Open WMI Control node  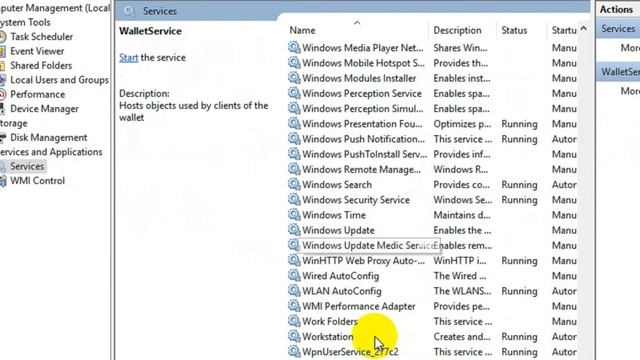tap(37, 181)
